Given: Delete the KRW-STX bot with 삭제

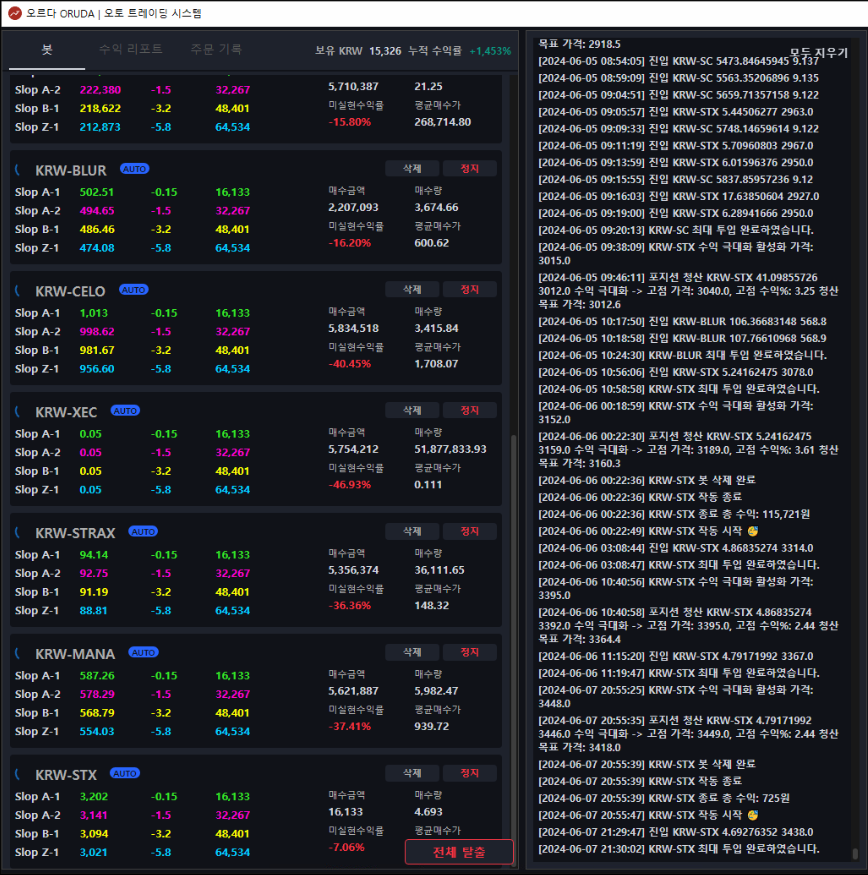Looking at the screenshot, I should pyautogui.click(x=412, y=773).
